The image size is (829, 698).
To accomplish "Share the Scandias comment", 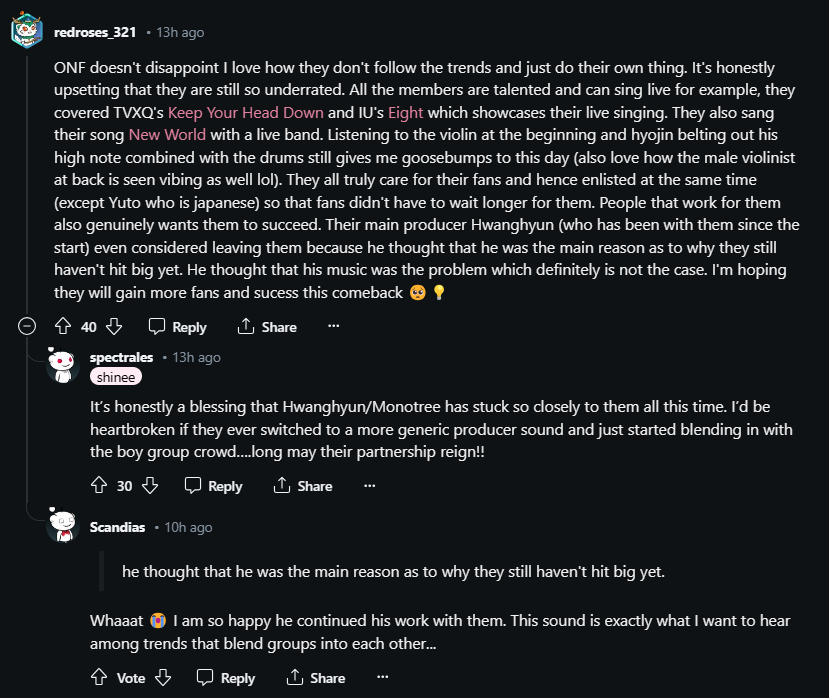I will tap(316, 678).
